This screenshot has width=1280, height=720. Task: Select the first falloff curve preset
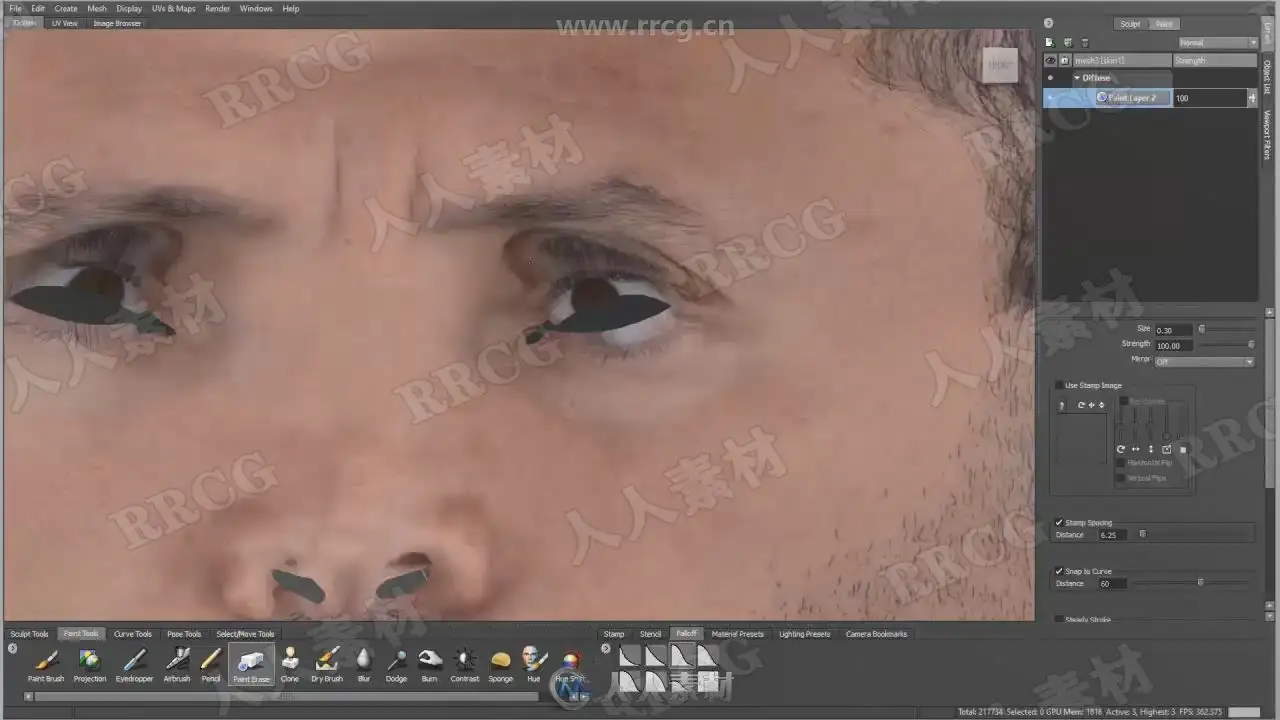[x=630, y=656]
